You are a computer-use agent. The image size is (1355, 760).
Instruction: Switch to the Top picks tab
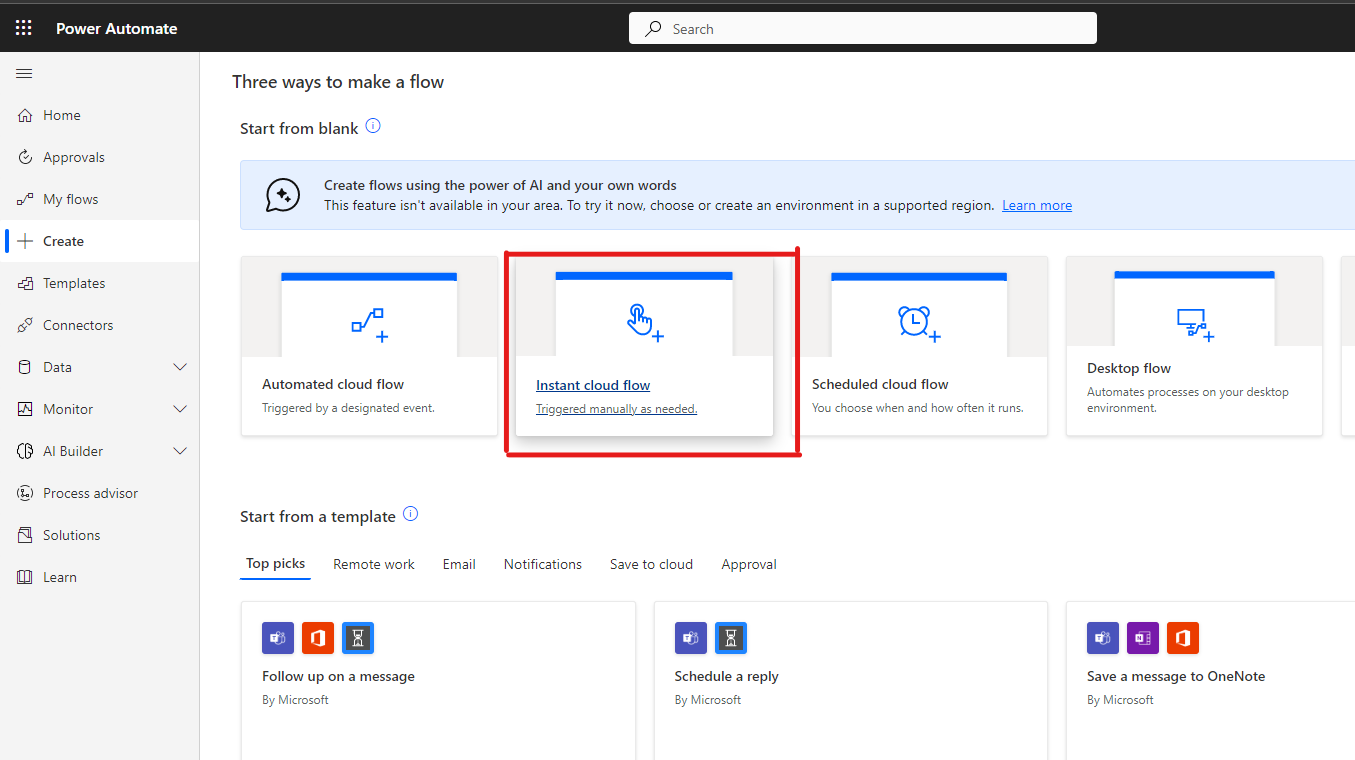click(276, 564)
